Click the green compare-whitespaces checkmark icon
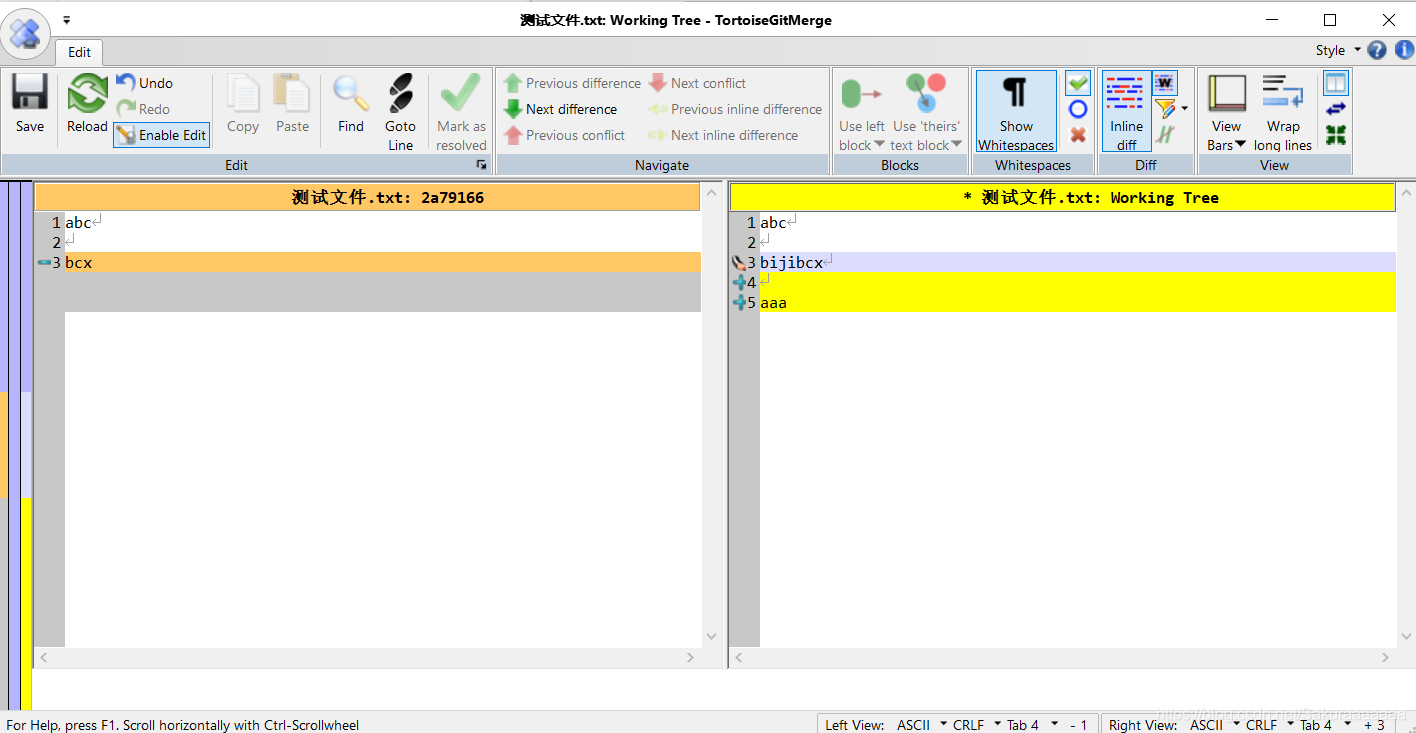This screenshot has height=733, width=1416. [x=1078, y=83]
